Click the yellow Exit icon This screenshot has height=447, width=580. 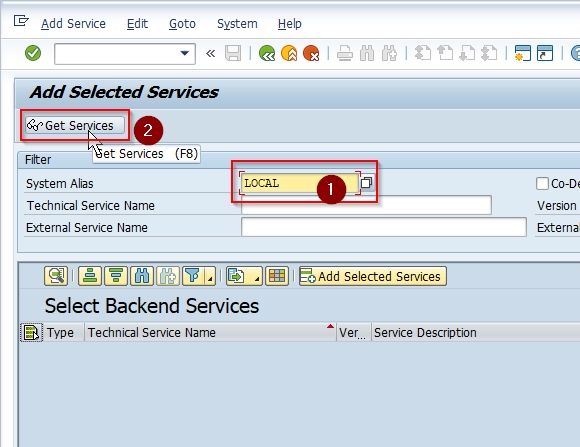coord(289,53)
